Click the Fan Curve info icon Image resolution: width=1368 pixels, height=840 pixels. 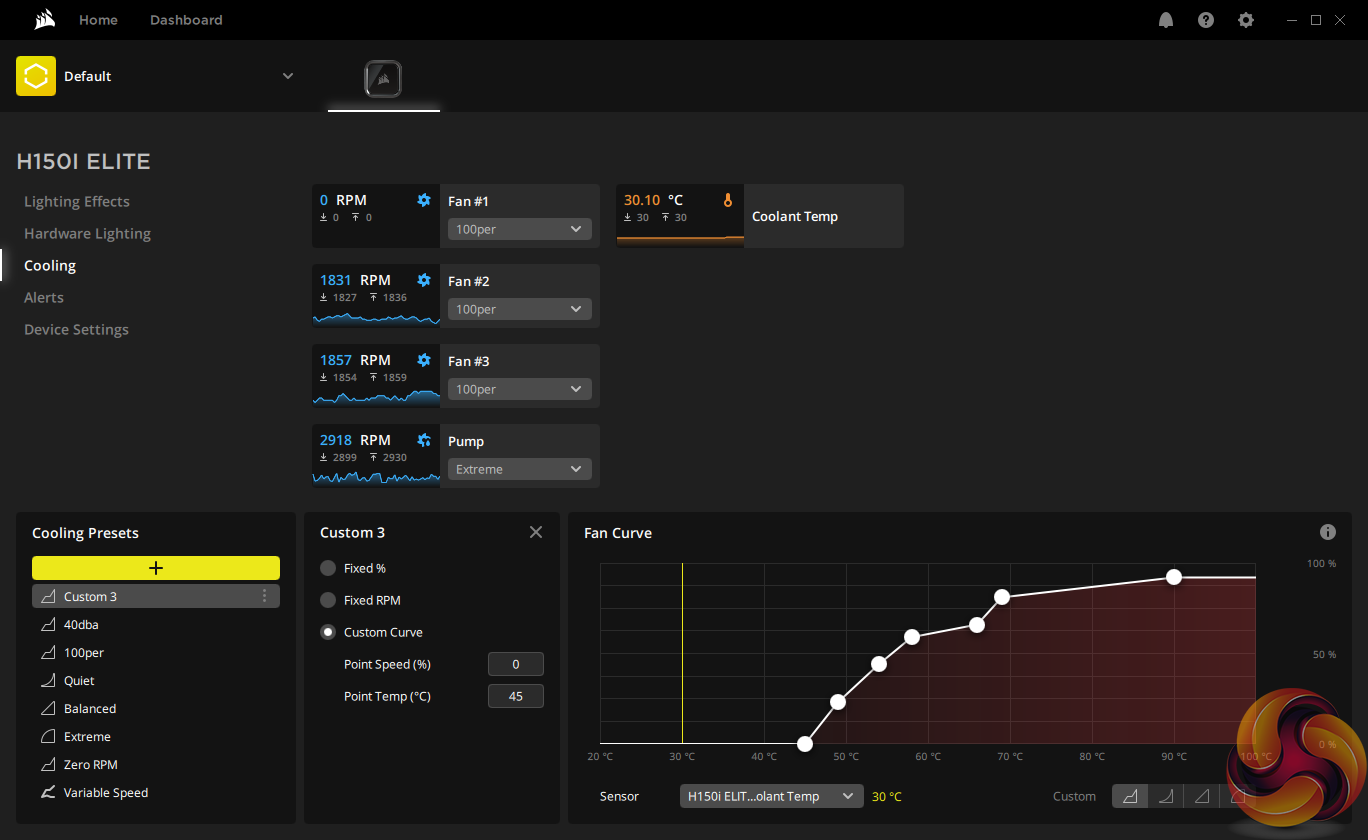1328,532
